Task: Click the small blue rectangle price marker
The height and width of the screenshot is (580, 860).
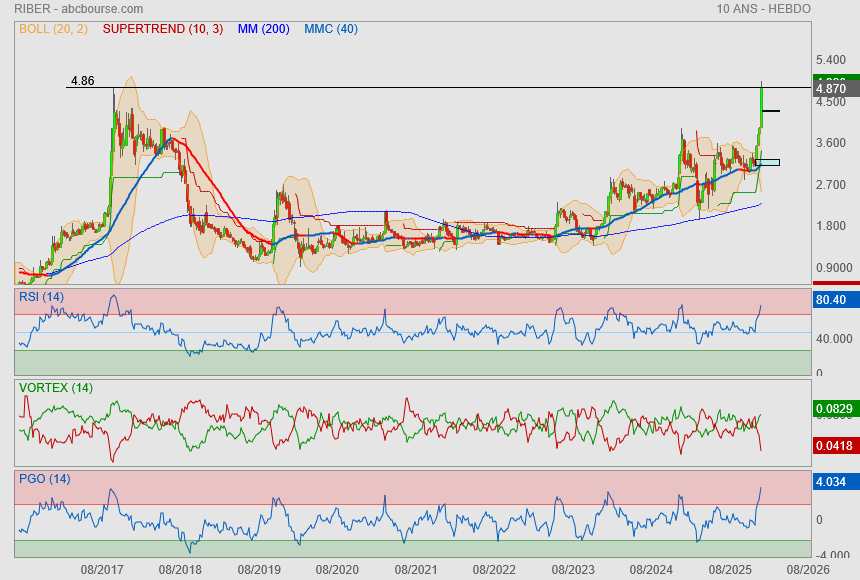Action: tap(767, 162)
